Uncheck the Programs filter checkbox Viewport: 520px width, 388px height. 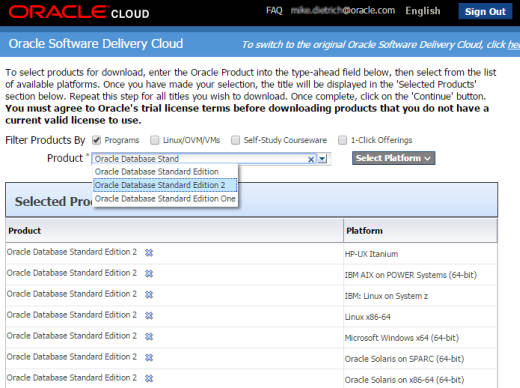point(97,140)
